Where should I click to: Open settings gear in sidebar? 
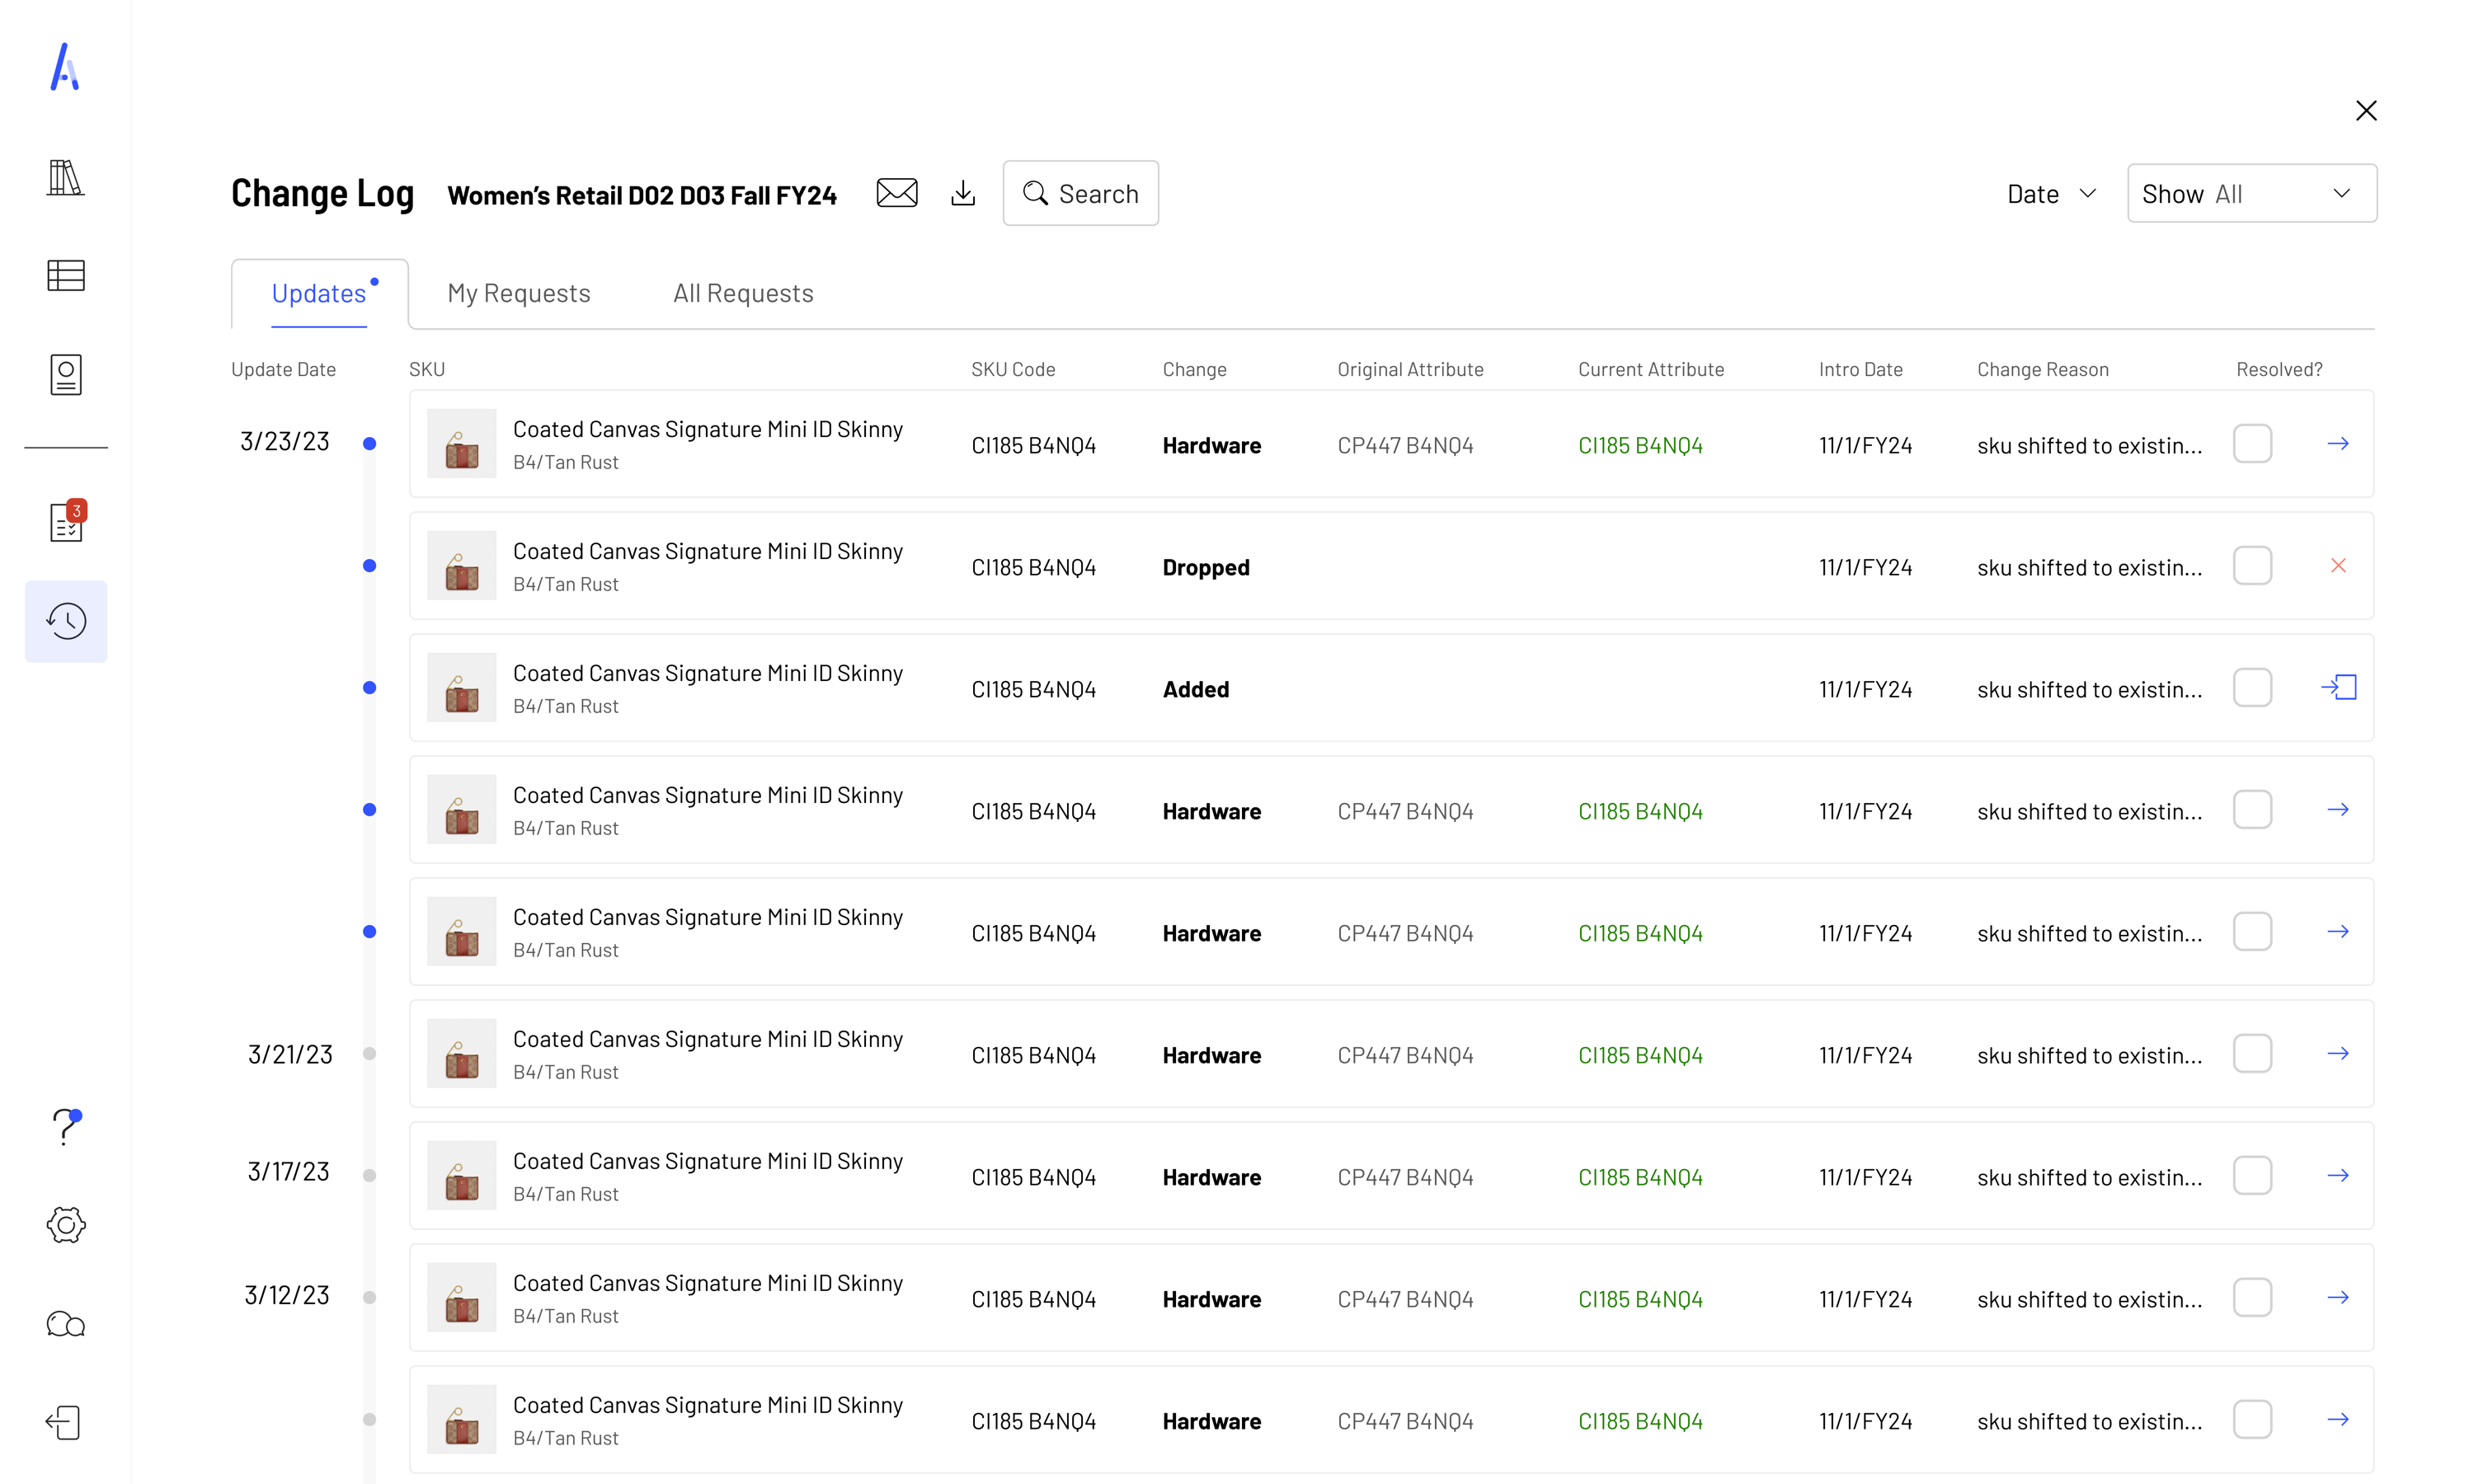[x=66, y=1224]
